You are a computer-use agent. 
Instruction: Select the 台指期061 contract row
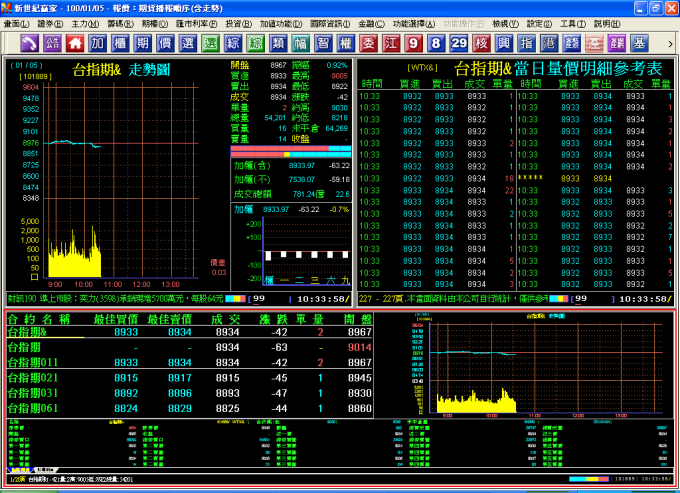190,408
